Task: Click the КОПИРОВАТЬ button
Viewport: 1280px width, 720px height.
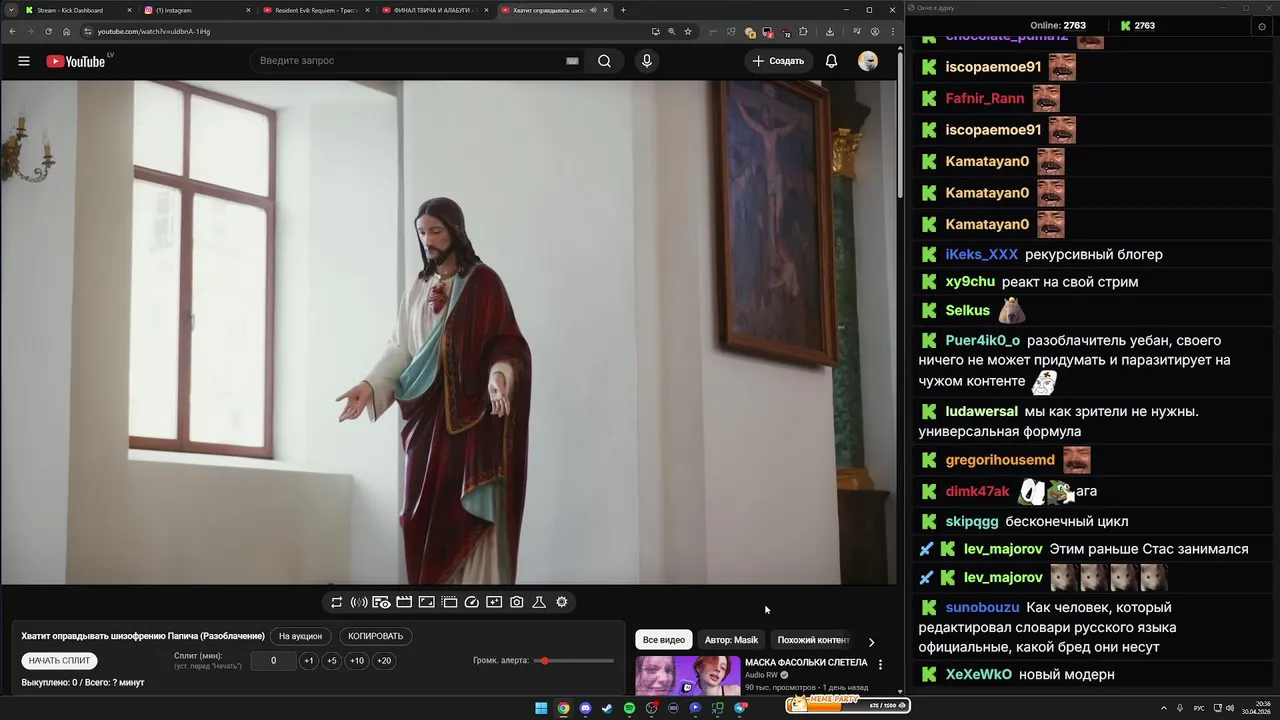Action: pos(376,636)
